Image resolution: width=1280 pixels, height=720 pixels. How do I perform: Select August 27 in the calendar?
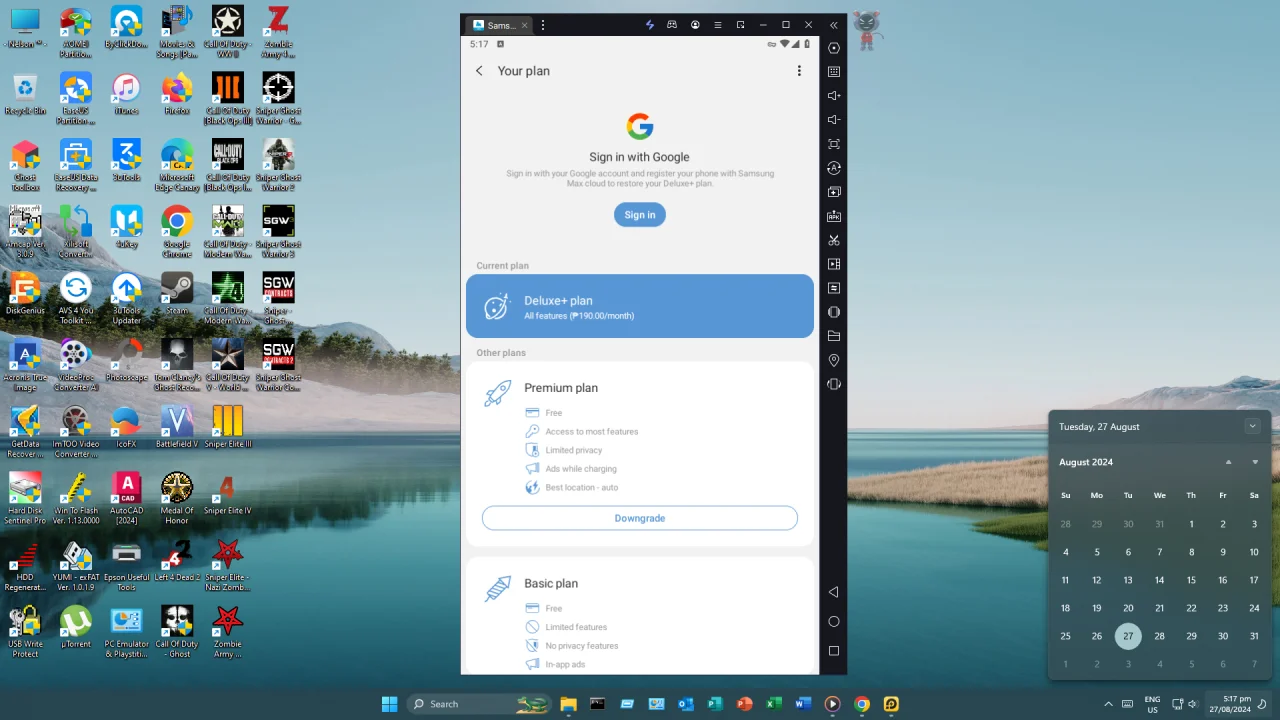pos(1128,636)
